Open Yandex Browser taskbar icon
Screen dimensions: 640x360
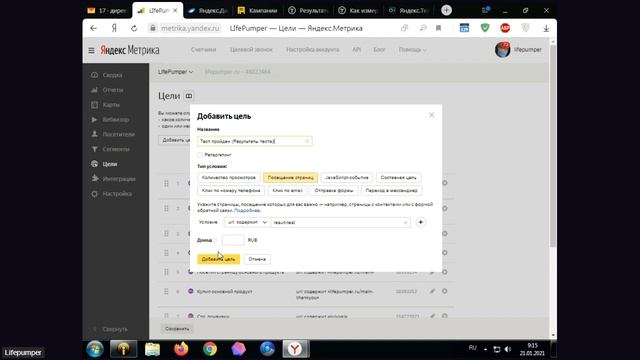[295, 349]
